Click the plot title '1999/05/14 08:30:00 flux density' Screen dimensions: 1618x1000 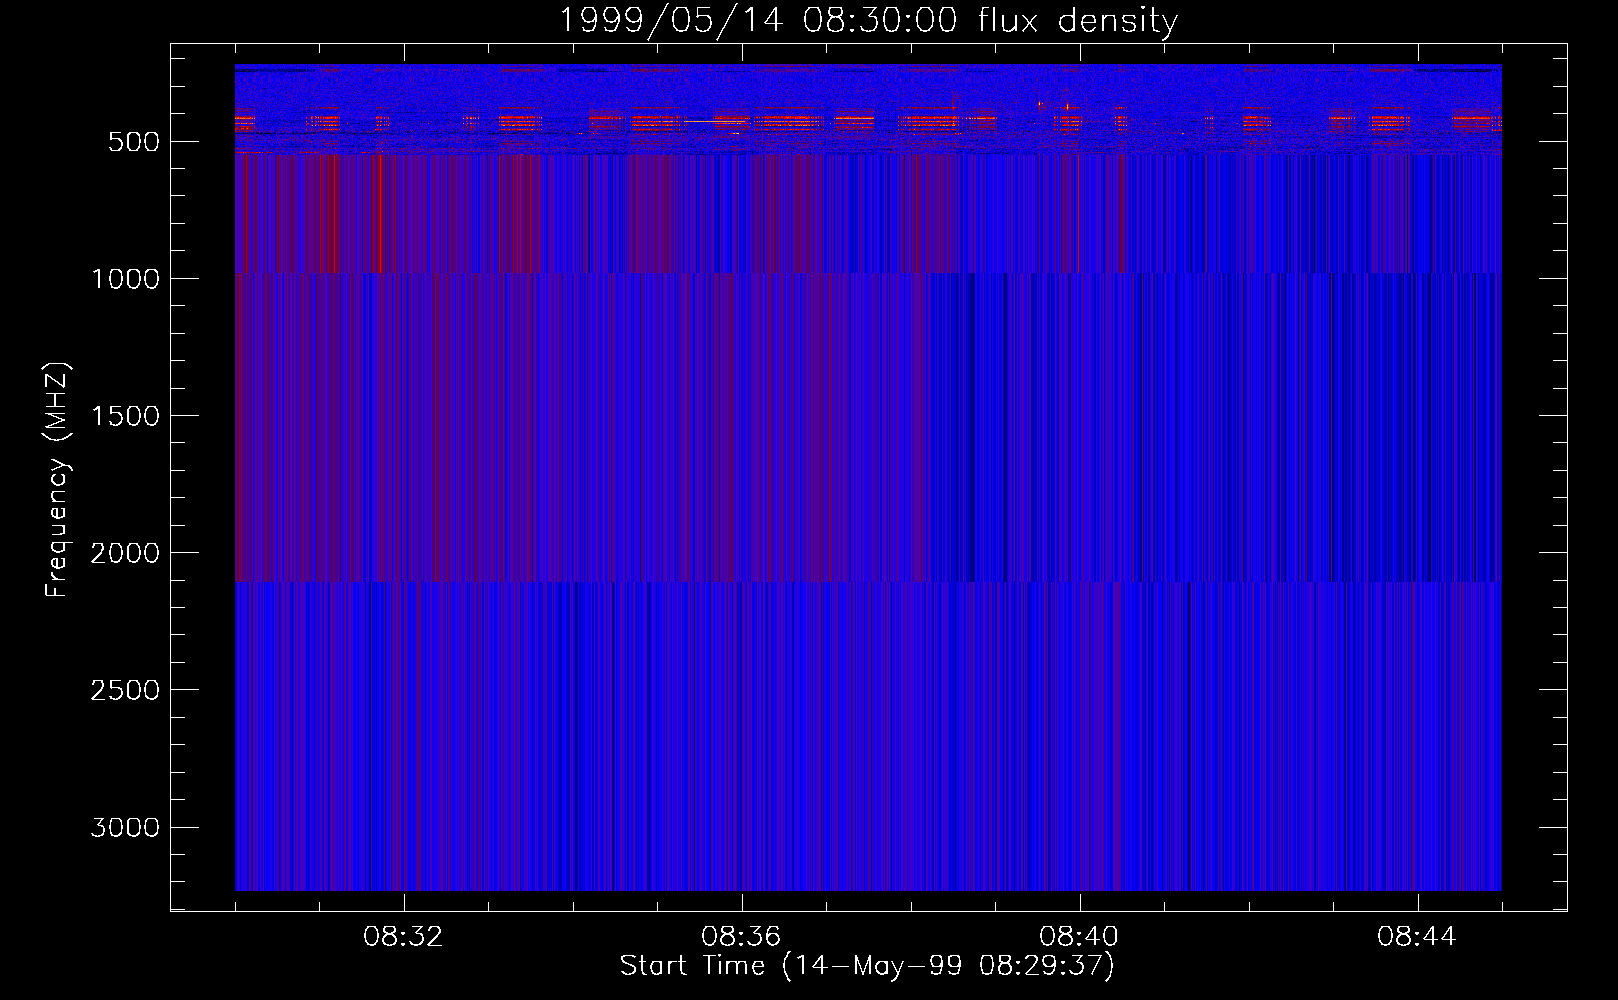coord(868,21)
